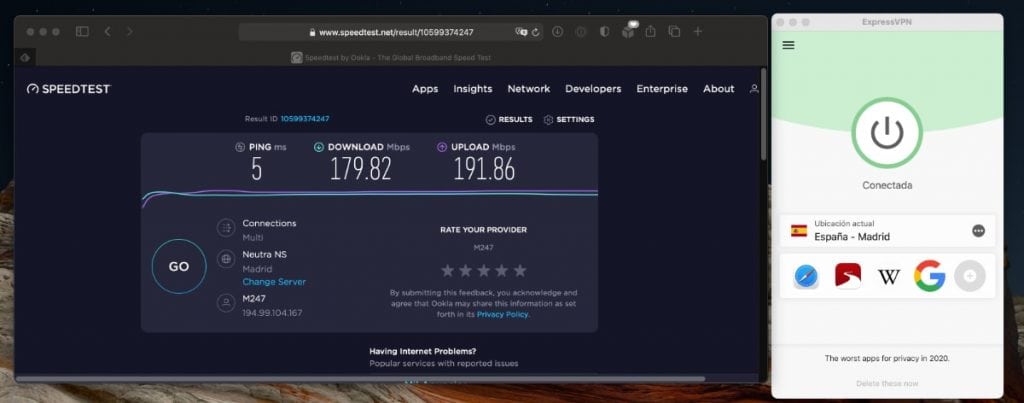Open the RESULTS page

(x=509, y=120)
